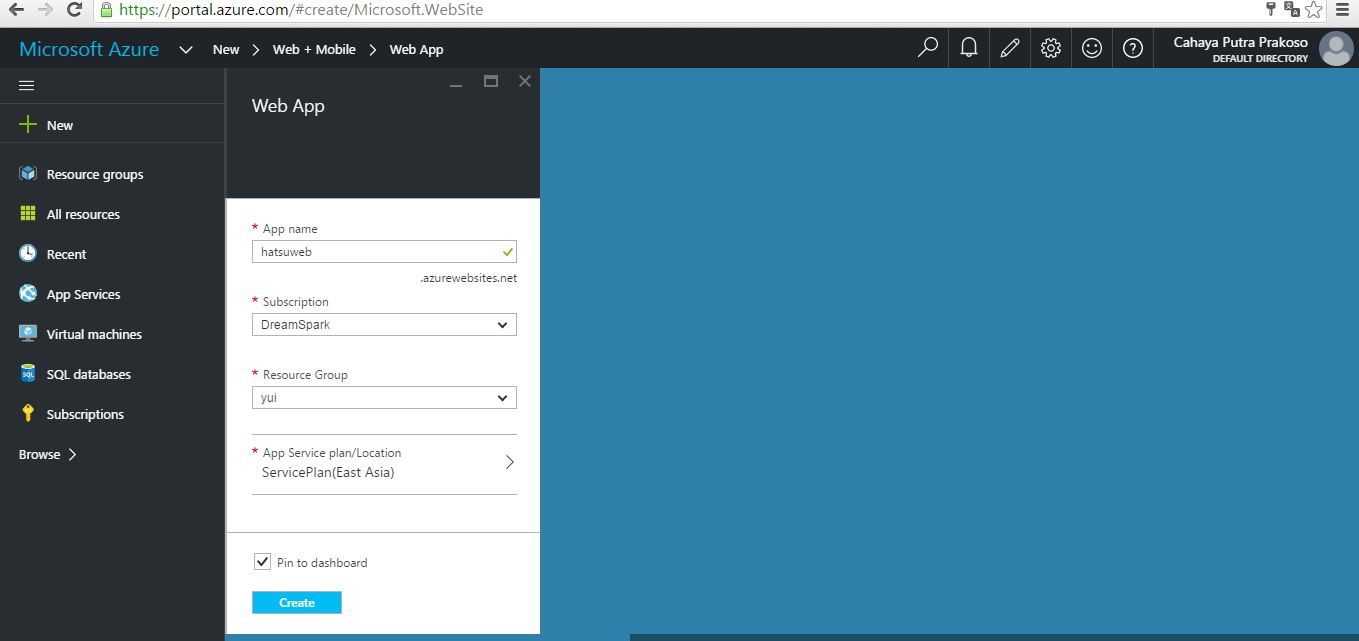This screenshot has width=1359, height=641.
Task: Click the App Services globe icon
Action: point(28,294)
